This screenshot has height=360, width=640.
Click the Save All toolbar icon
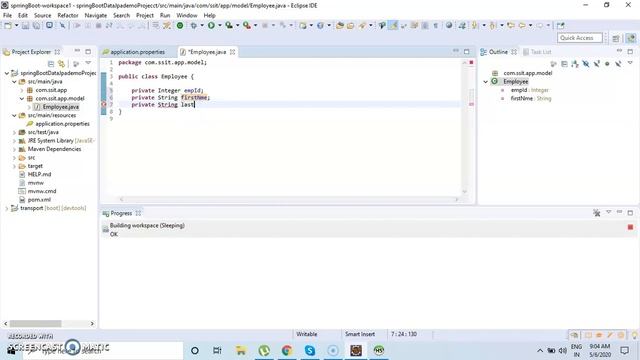coord(36,25)
